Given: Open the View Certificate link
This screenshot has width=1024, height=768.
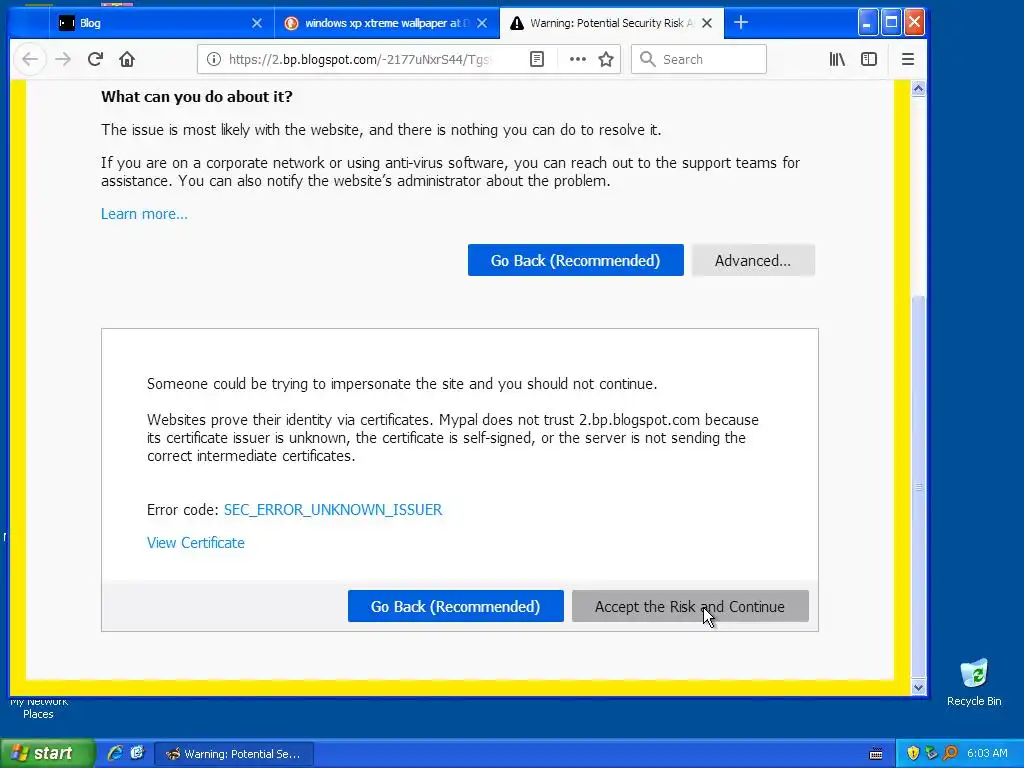Looking at the screenshot, I should [196, 543].
